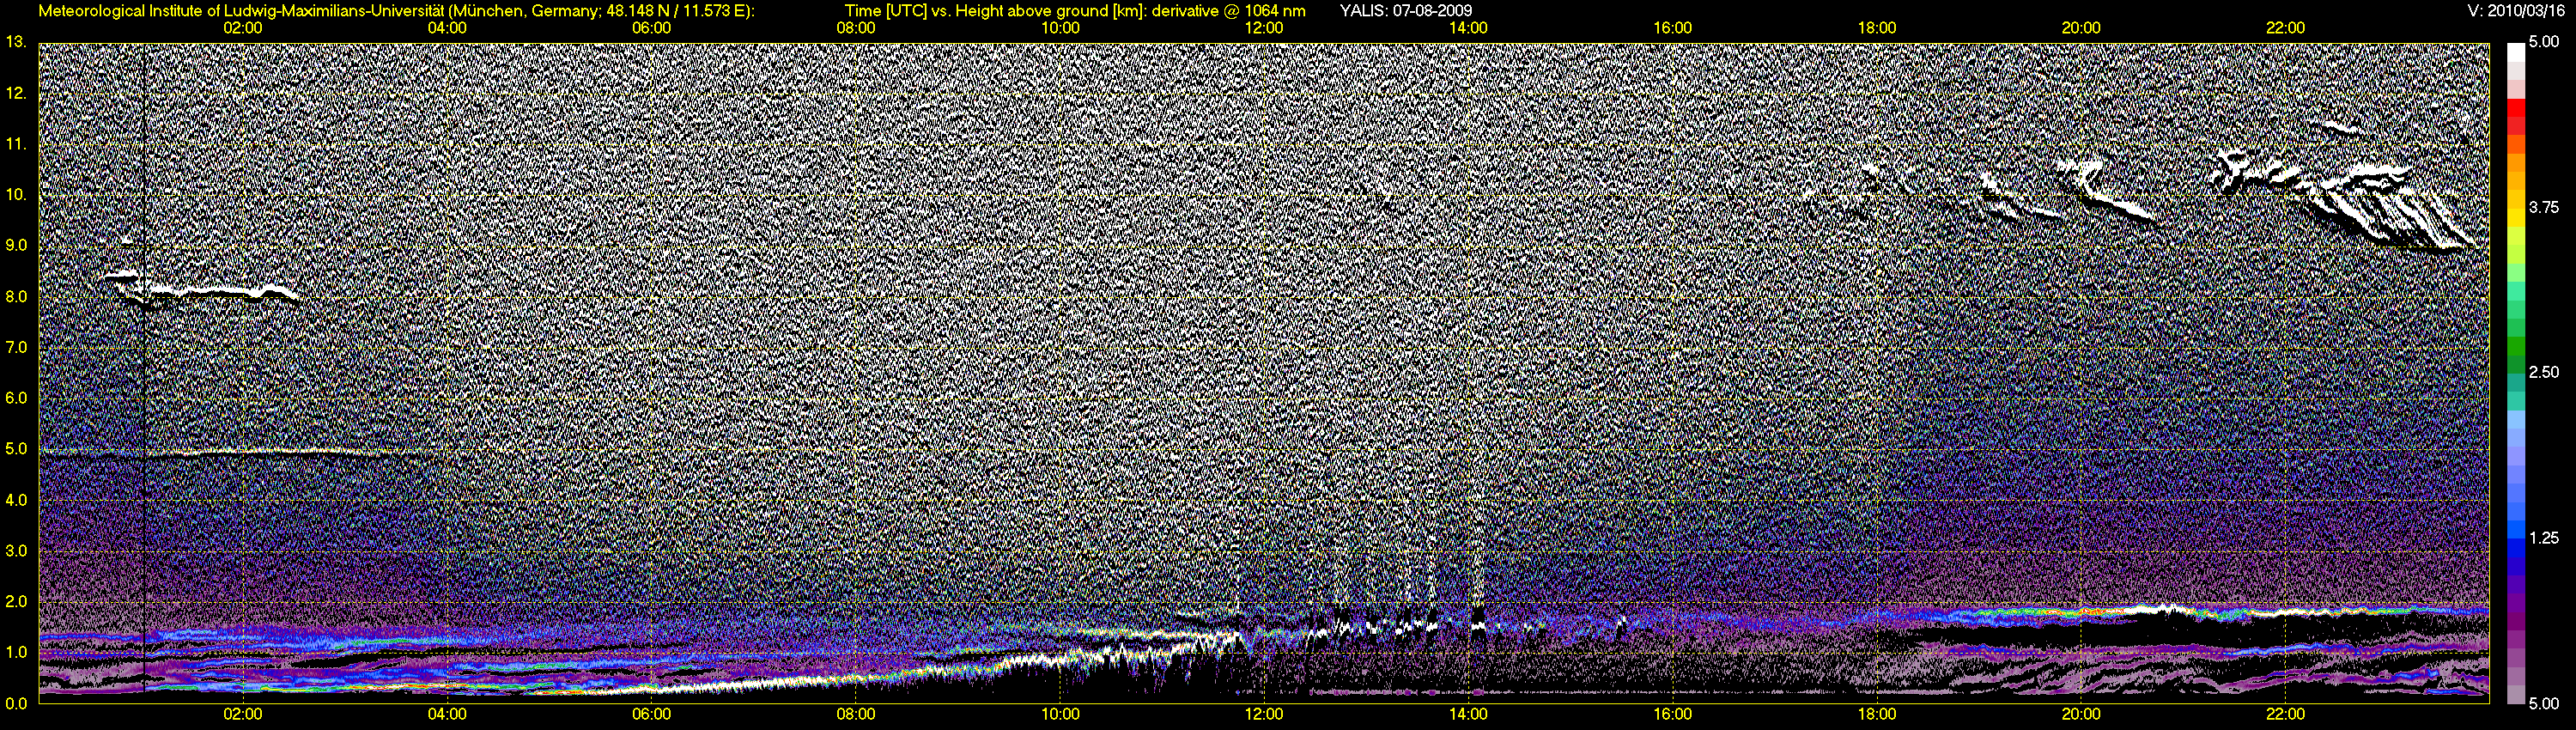Click the '1.0' height axis label
Image resolution: width=2576 pixels, height=730 pixels.
16,652
